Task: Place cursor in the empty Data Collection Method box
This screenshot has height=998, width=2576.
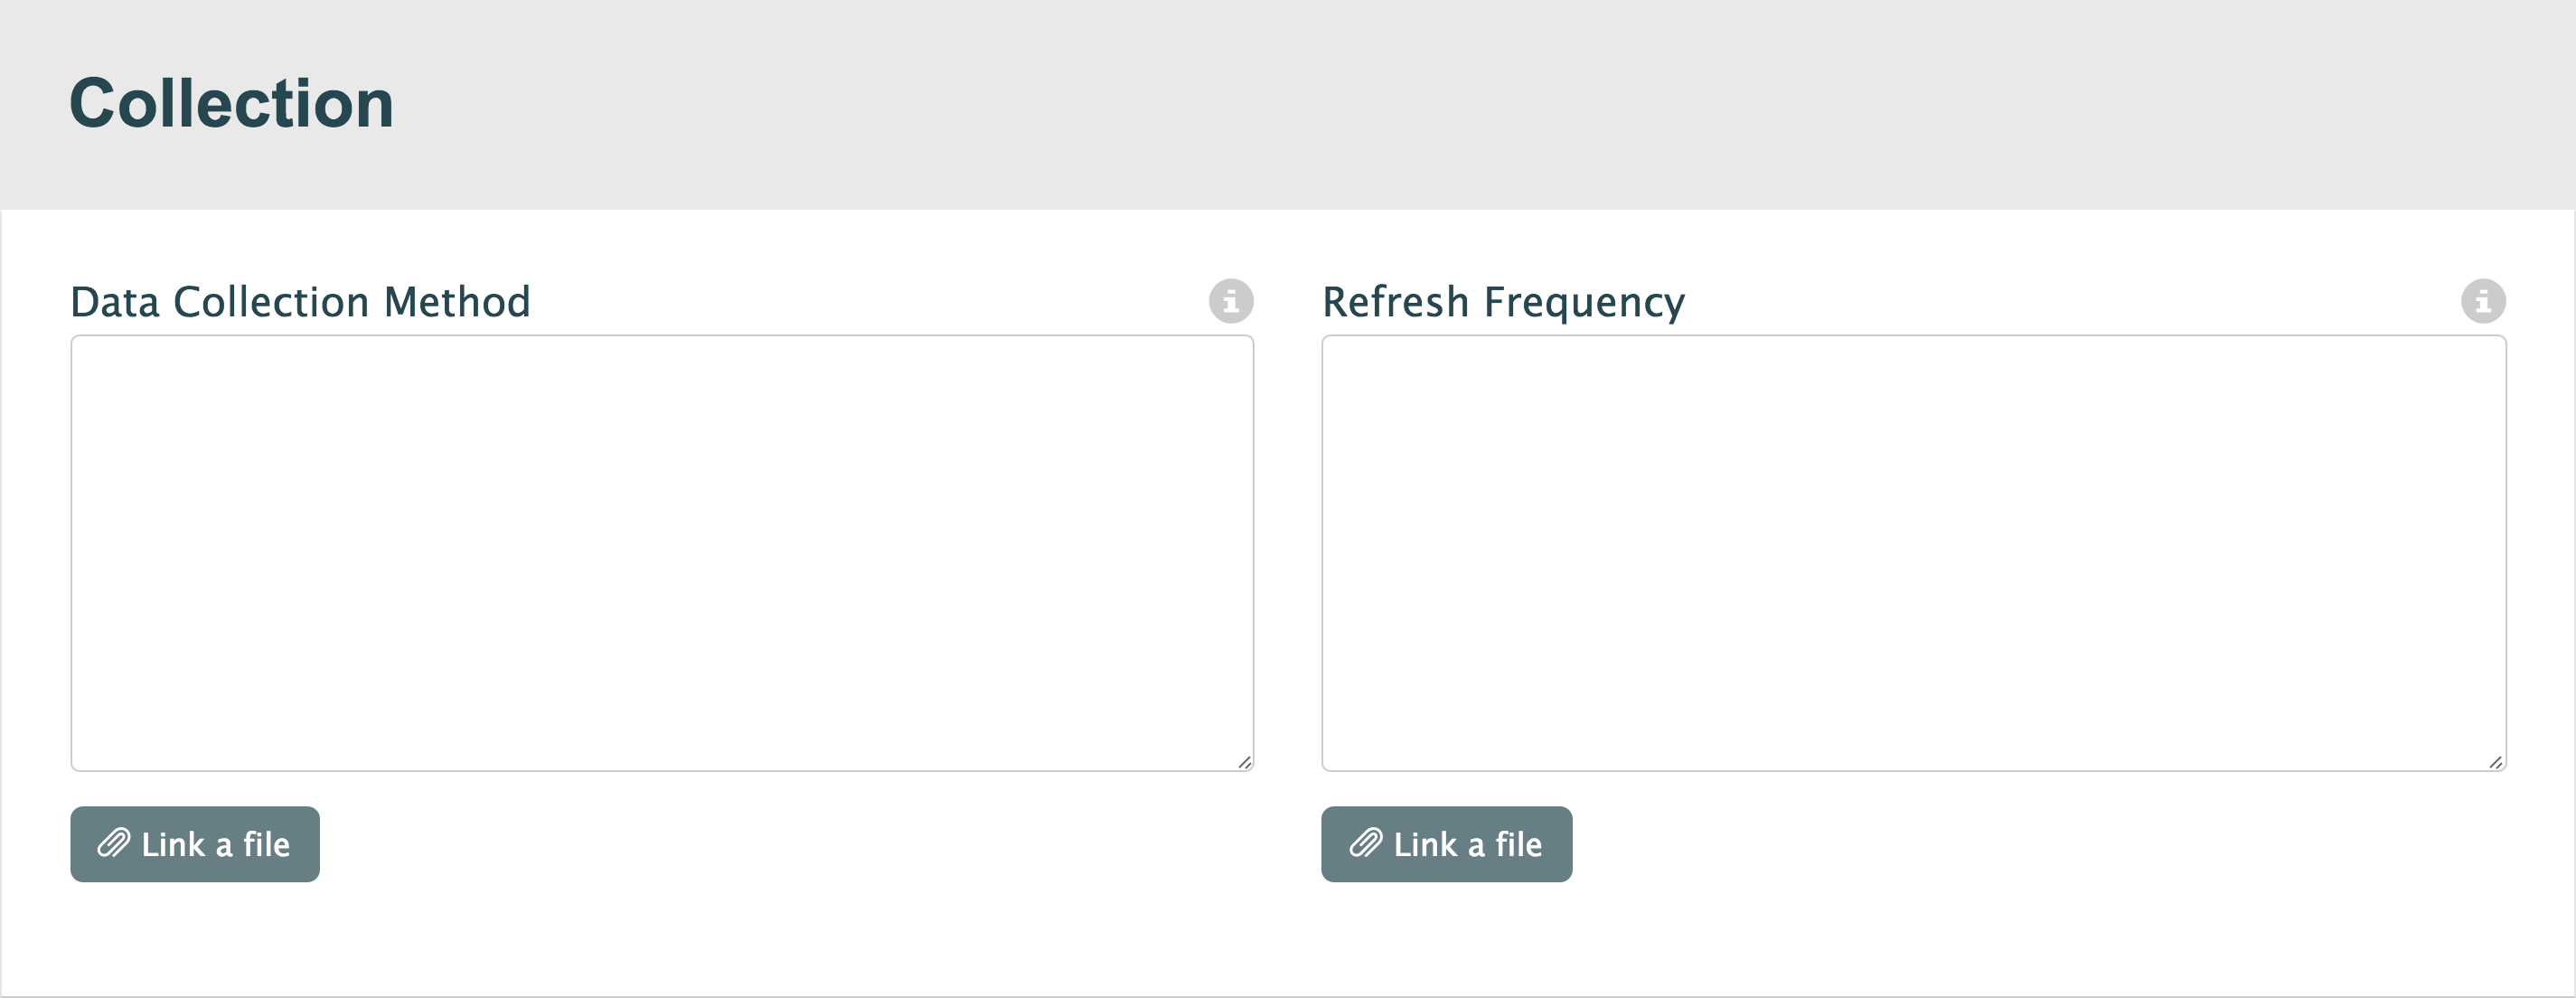Action: click(x=661, y=552)
